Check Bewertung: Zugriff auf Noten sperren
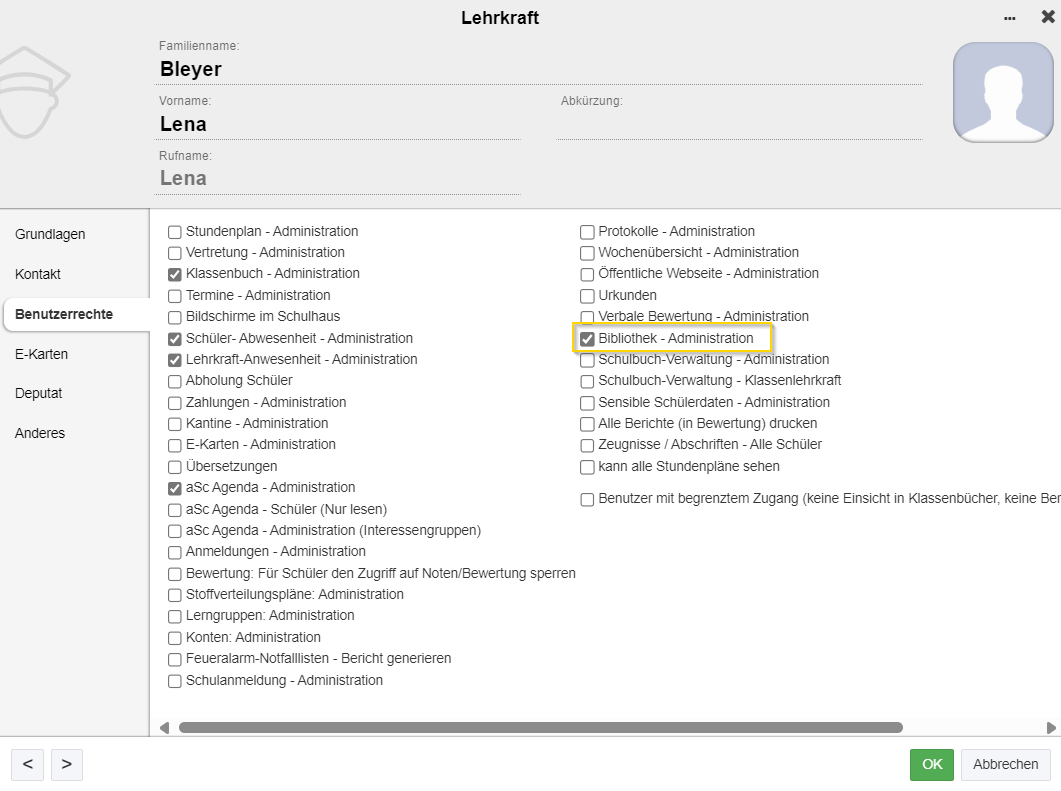 pyautogui.click(x=175, y=574)
